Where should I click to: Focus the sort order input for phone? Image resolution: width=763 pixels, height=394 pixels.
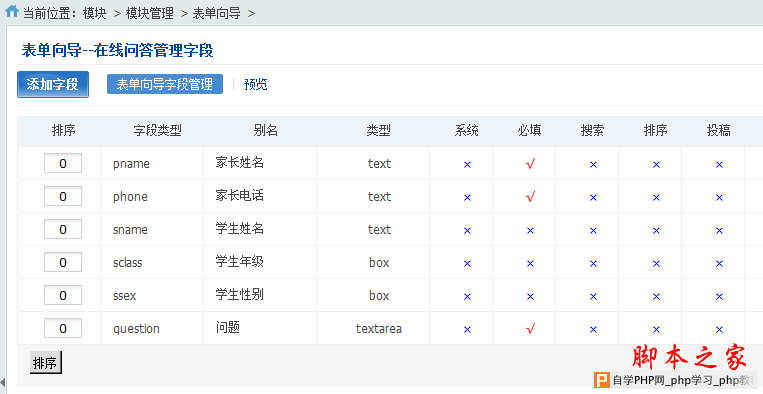click(x=63, y=197)
